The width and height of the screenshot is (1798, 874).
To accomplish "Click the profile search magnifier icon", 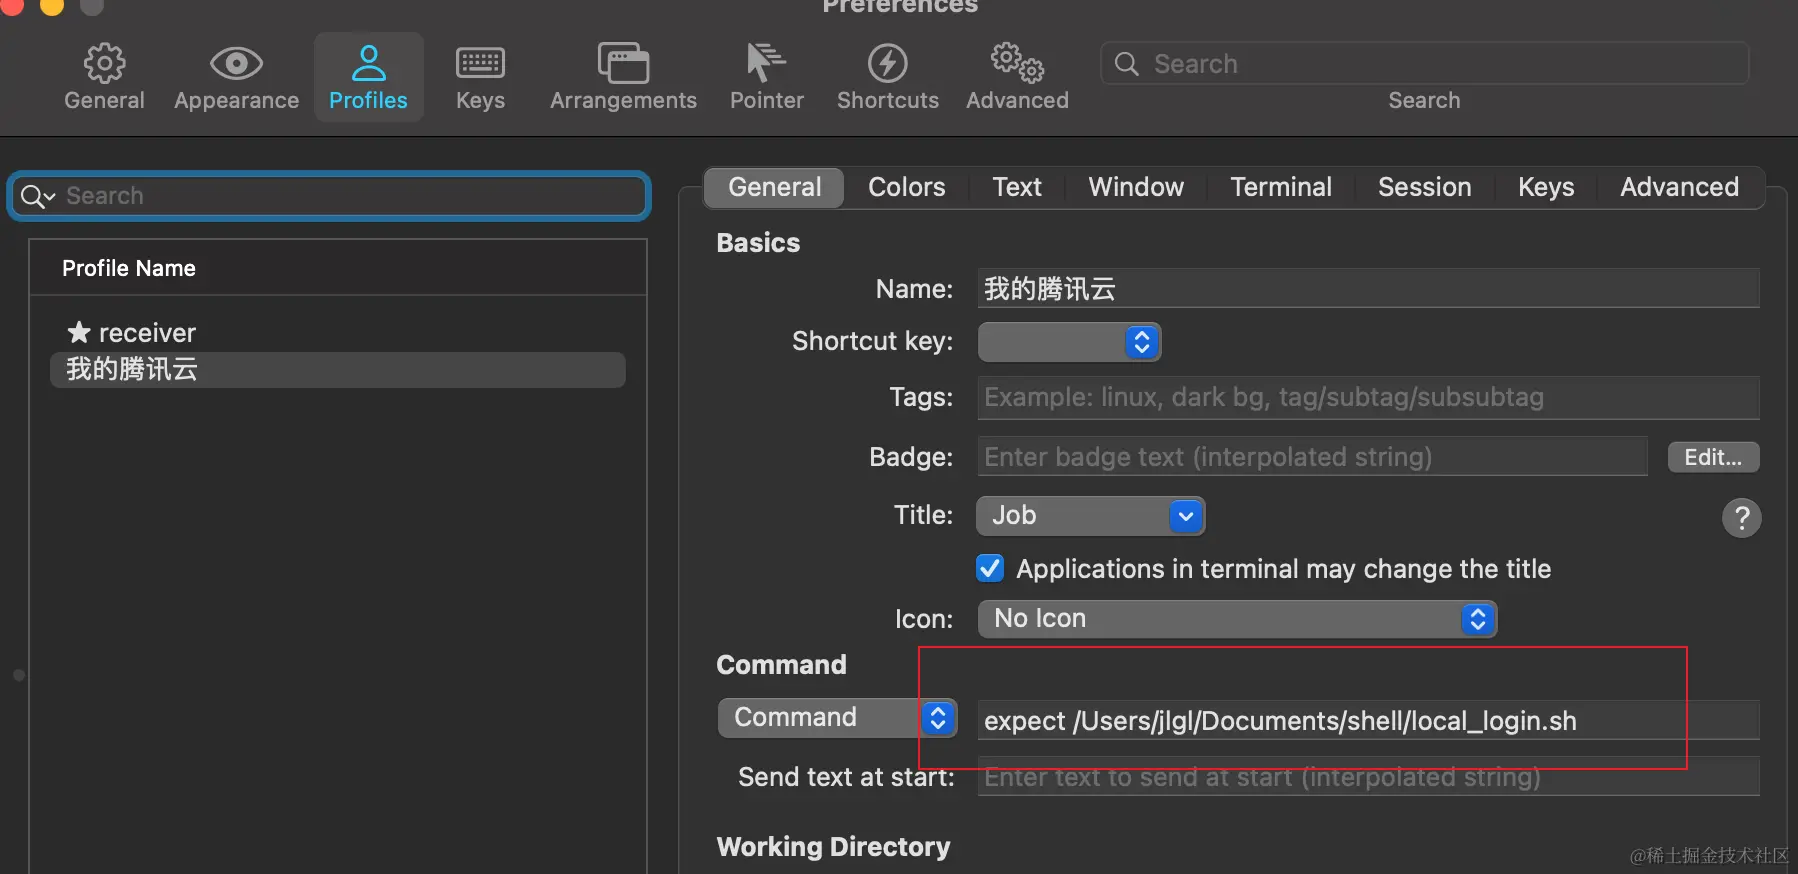I will (37, 196).
